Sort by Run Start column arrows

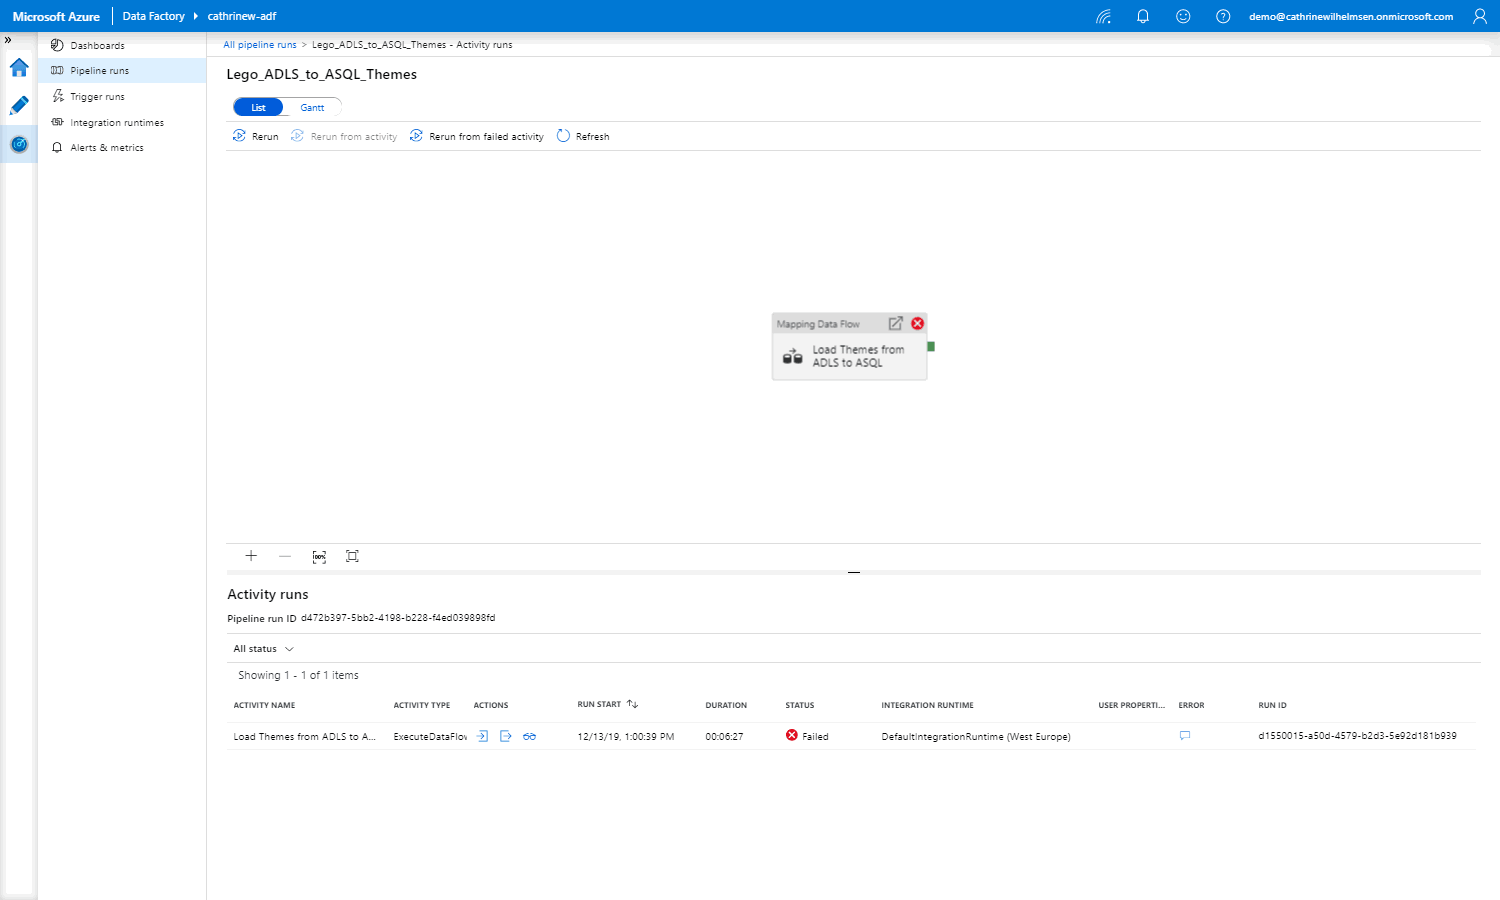632,704
